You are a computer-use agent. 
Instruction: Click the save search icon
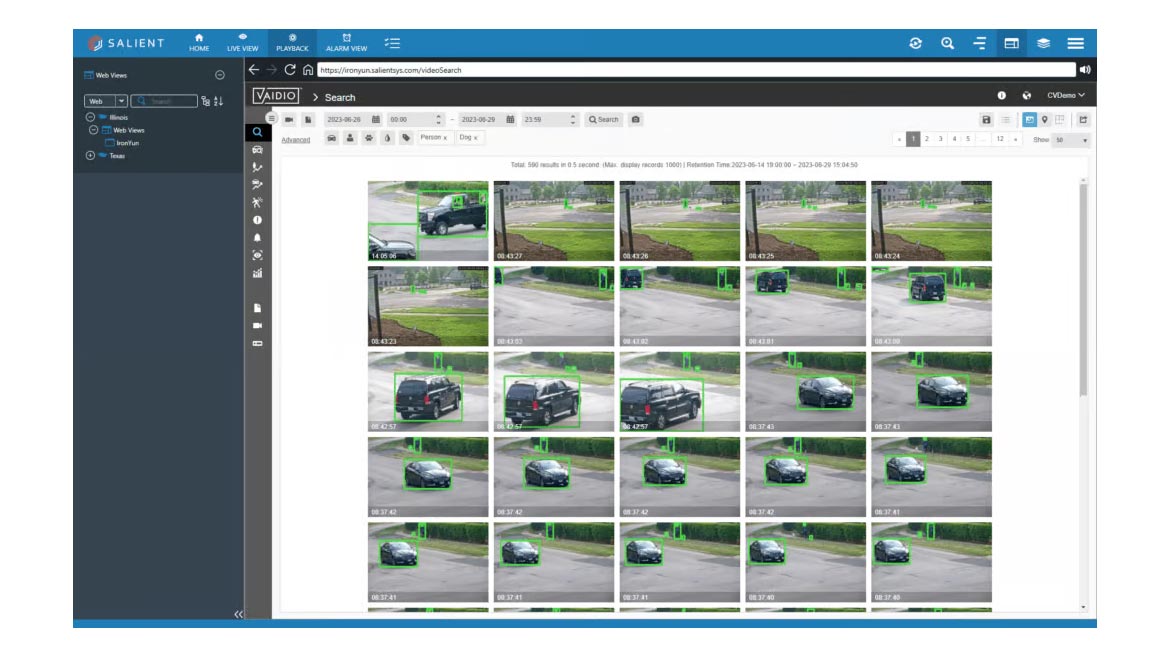986,120
